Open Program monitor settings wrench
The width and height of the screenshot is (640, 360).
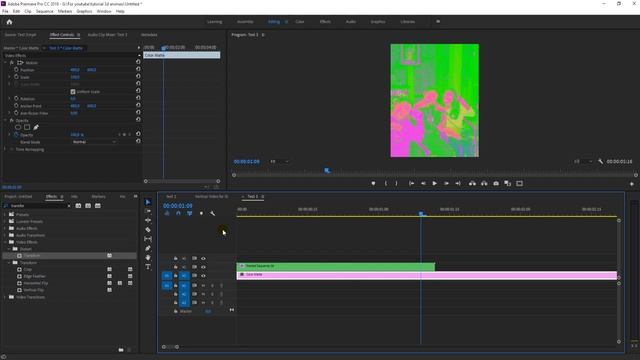600,162
